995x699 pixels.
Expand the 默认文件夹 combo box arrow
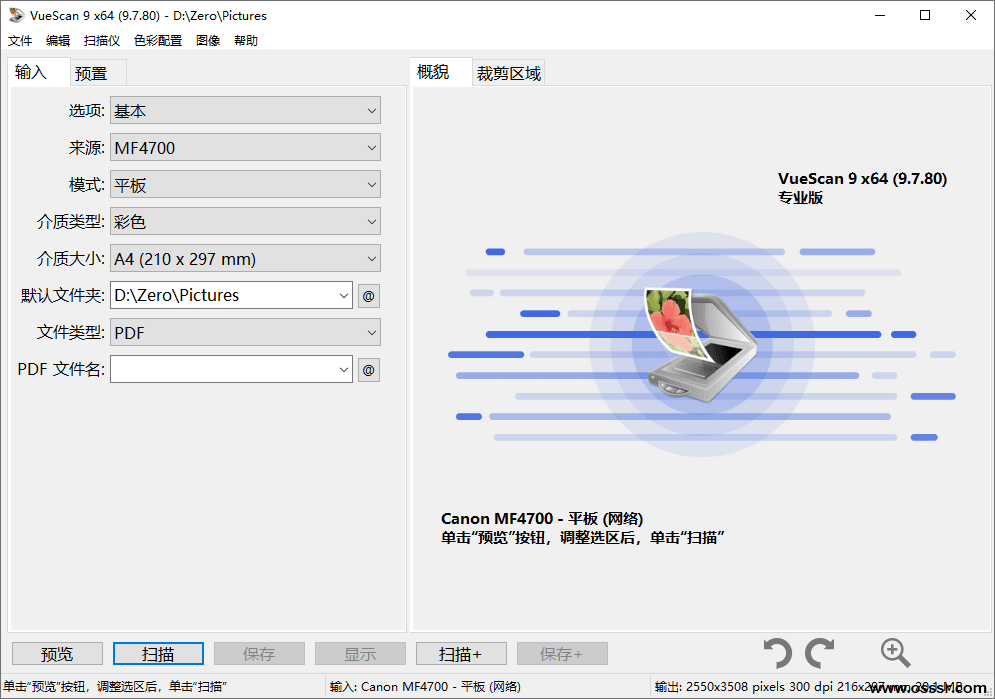(343, 296)
